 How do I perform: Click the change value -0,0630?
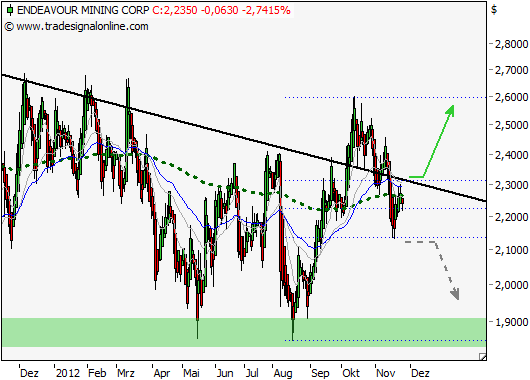coord(219,10)
